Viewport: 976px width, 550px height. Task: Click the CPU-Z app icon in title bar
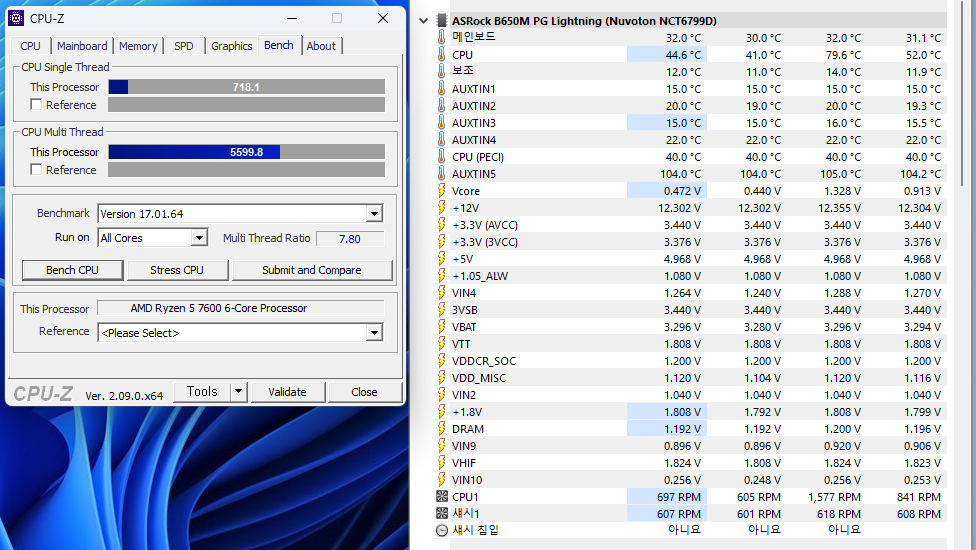click(x=16, y=18)
